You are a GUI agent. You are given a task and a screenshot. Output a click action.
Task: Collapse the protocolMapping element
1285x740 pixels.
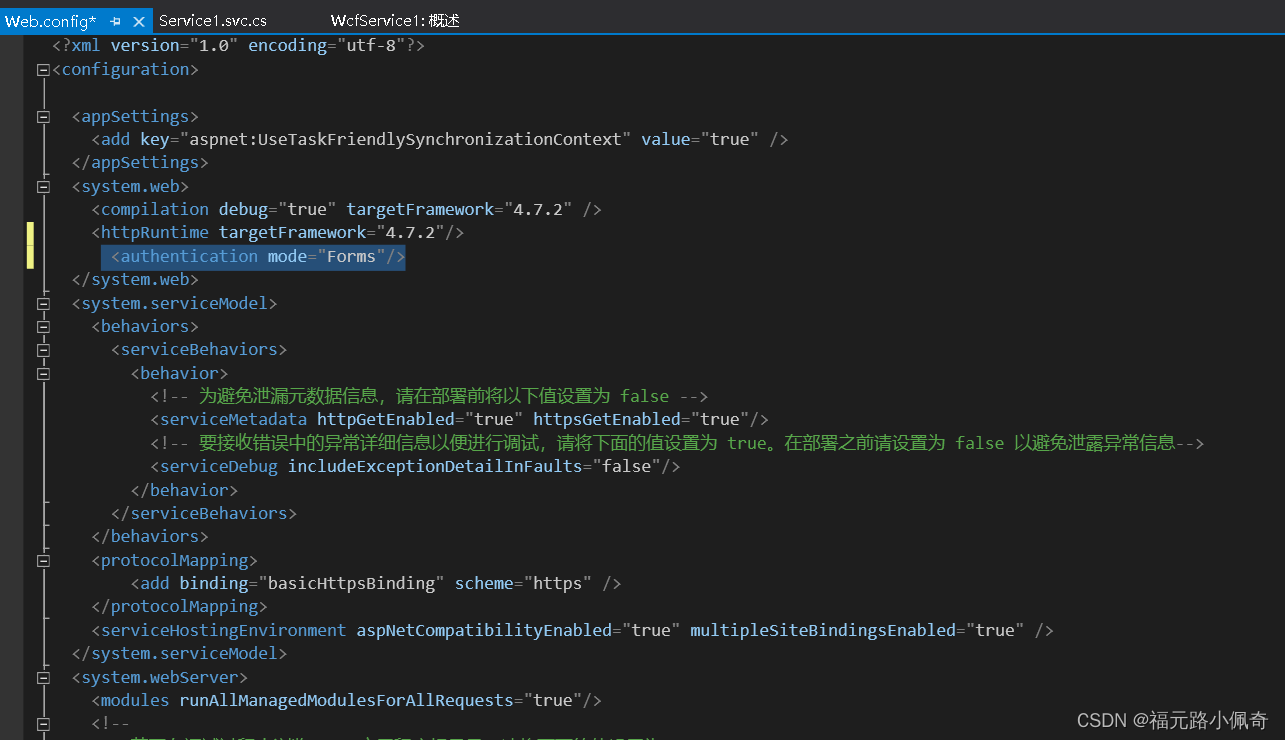(x=42, y=560)
